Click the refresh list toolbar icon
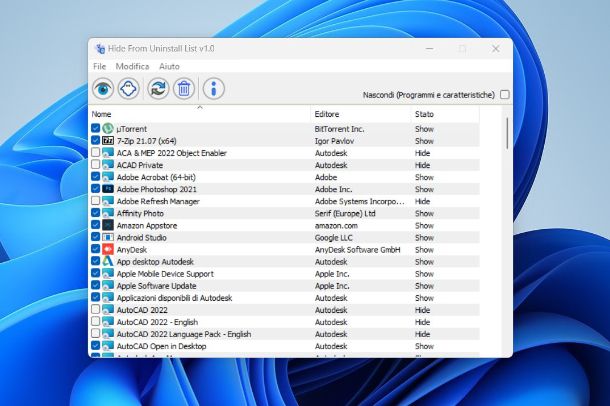This screenshot has width=610, height=406. pos(158,88)
